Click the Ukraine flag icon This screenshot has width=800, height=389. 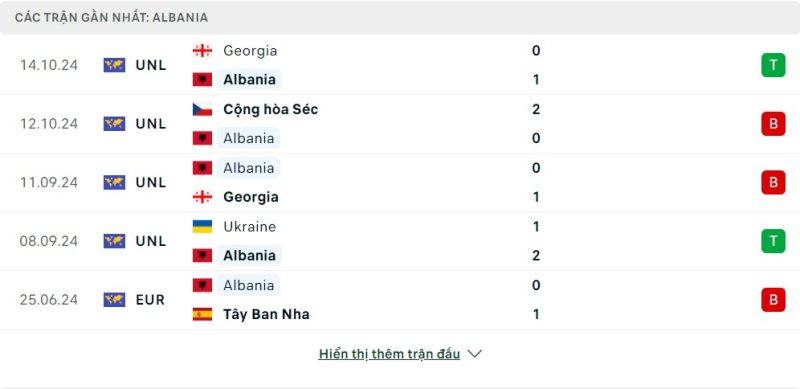pos(202,227)
